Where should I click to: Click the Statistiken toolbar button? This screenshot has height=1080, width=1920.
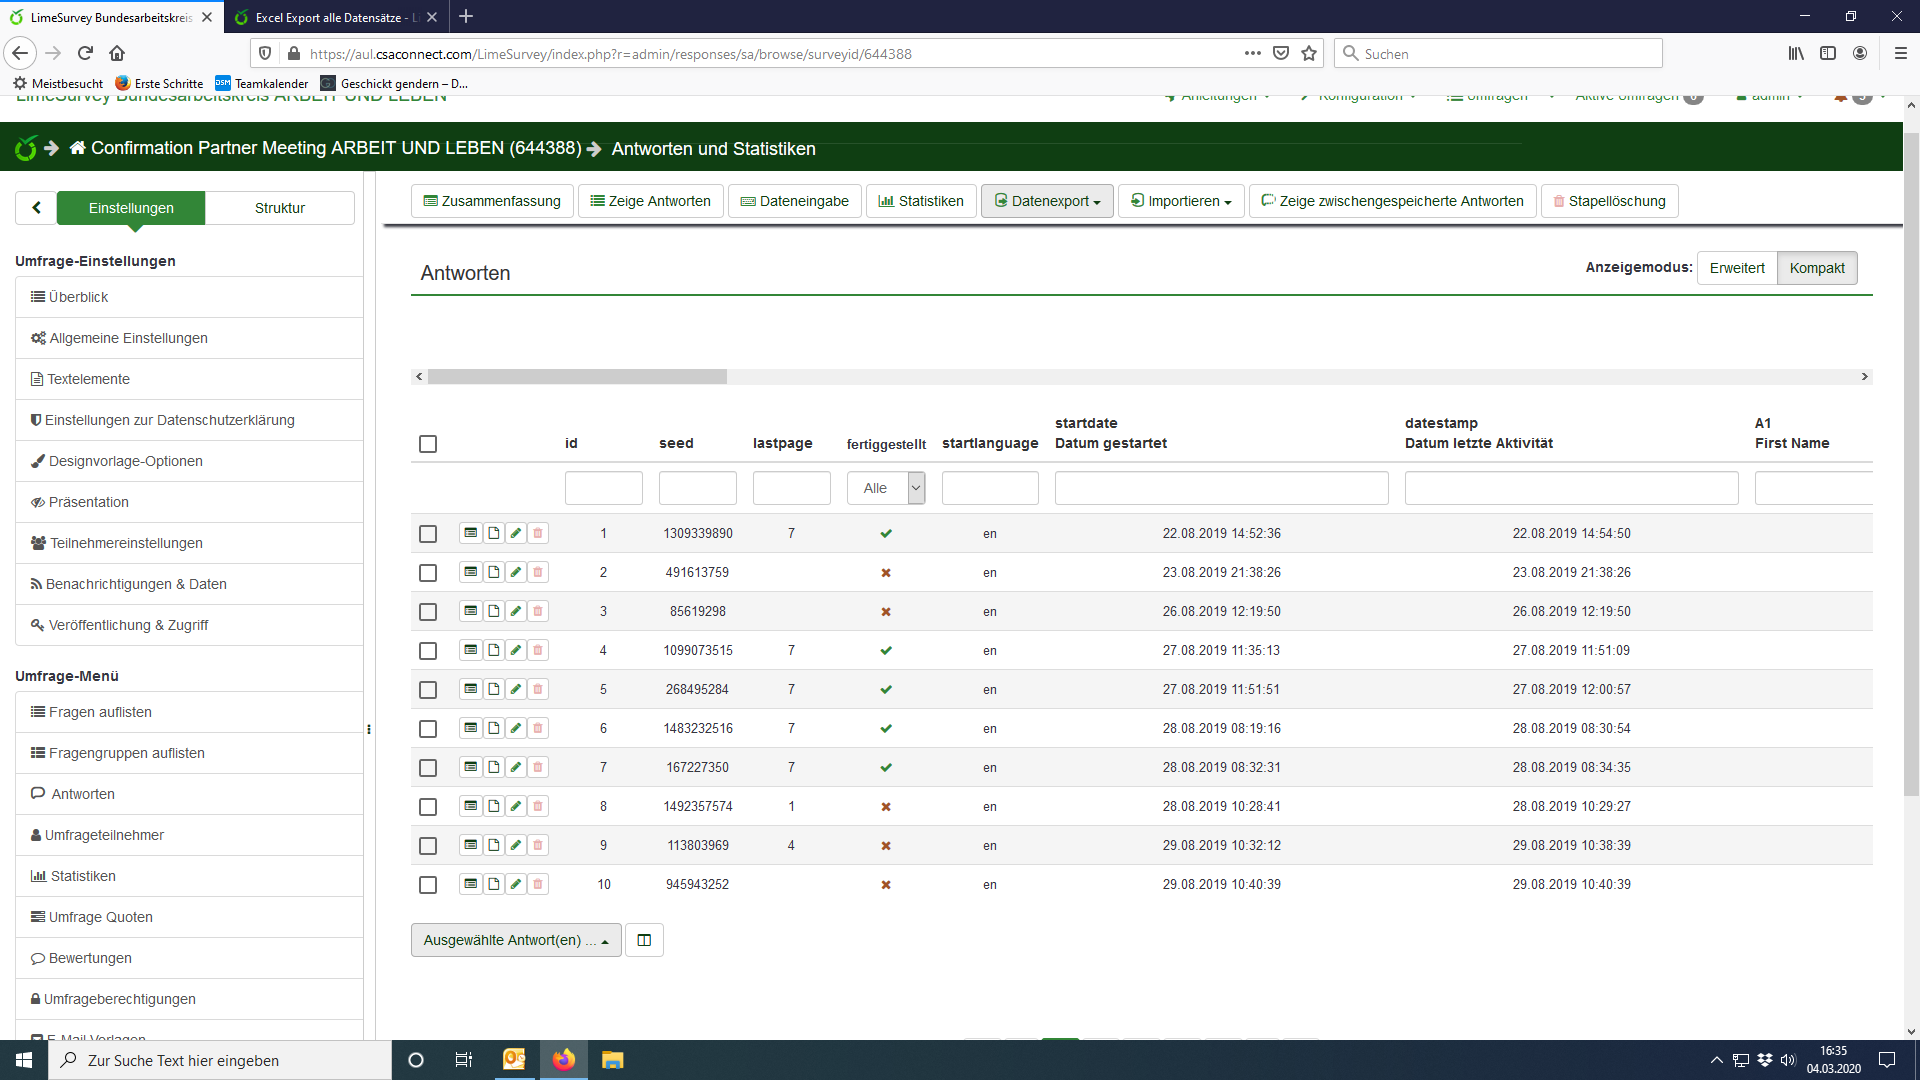[x=921, y=201]
